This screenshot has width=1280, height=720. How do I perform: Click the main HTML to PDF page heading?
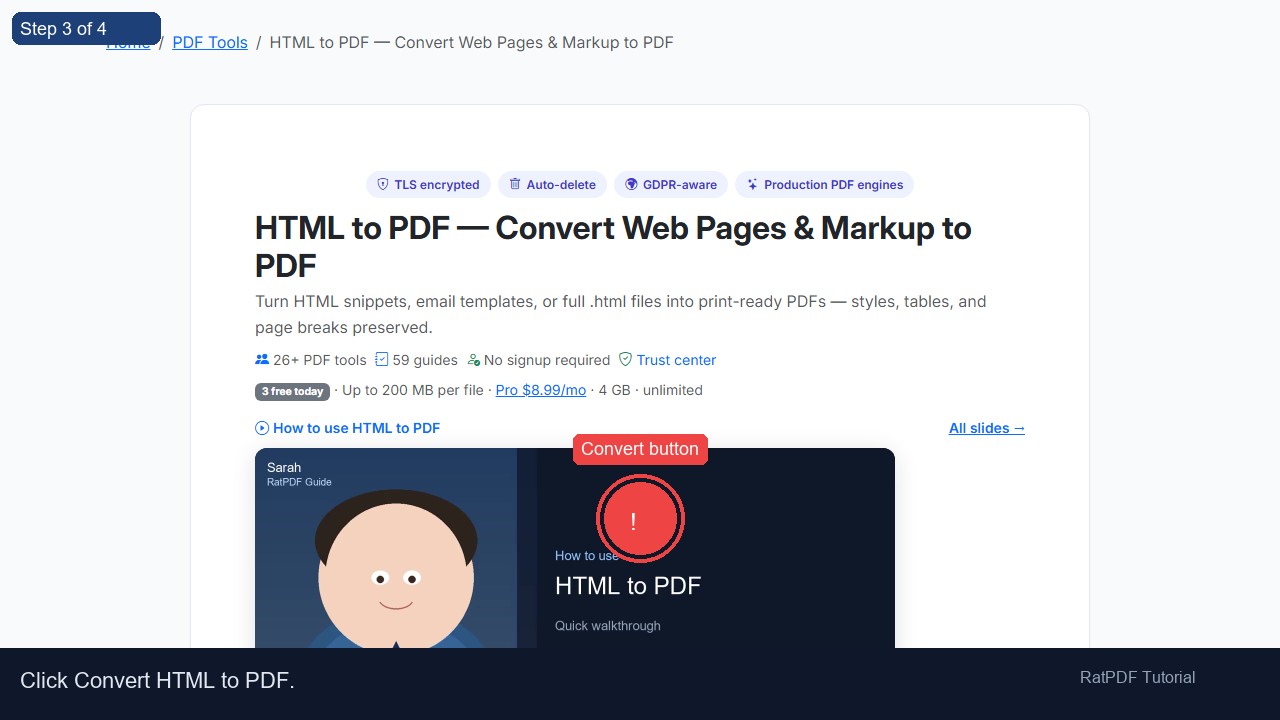tap(613, 247)
